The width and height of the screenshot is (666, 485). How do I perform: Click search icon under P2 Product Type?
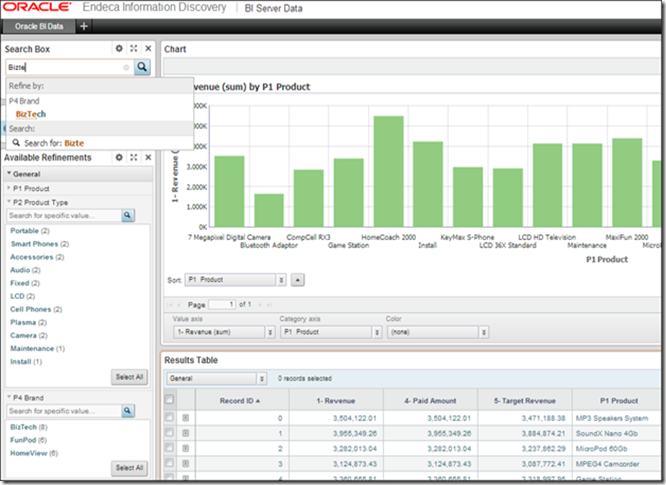(x=128, y=215)
